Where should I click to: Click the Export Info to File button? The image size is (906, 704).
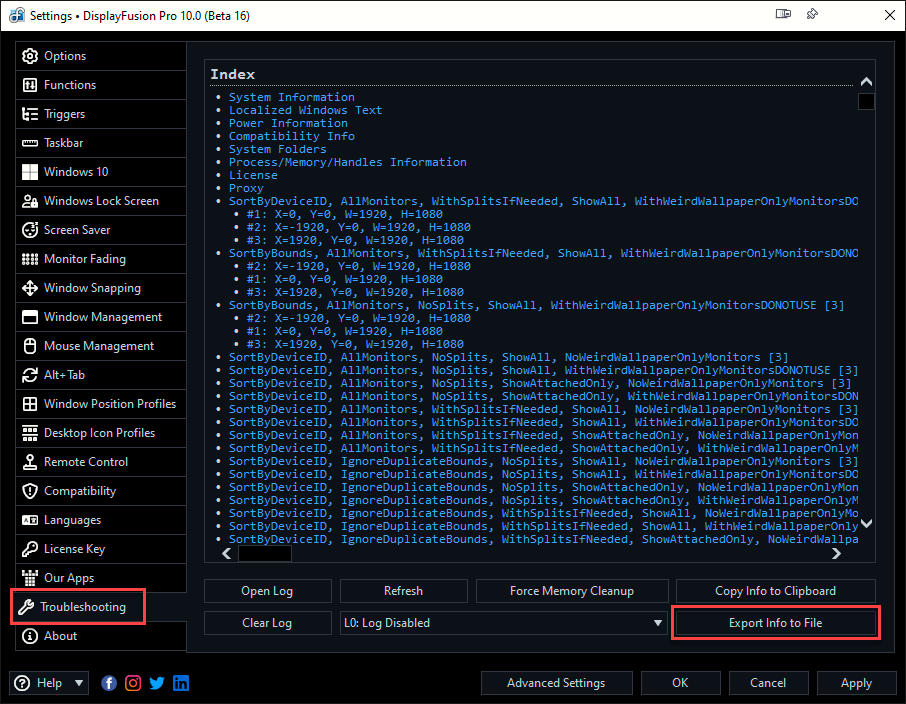pos(775,623)
